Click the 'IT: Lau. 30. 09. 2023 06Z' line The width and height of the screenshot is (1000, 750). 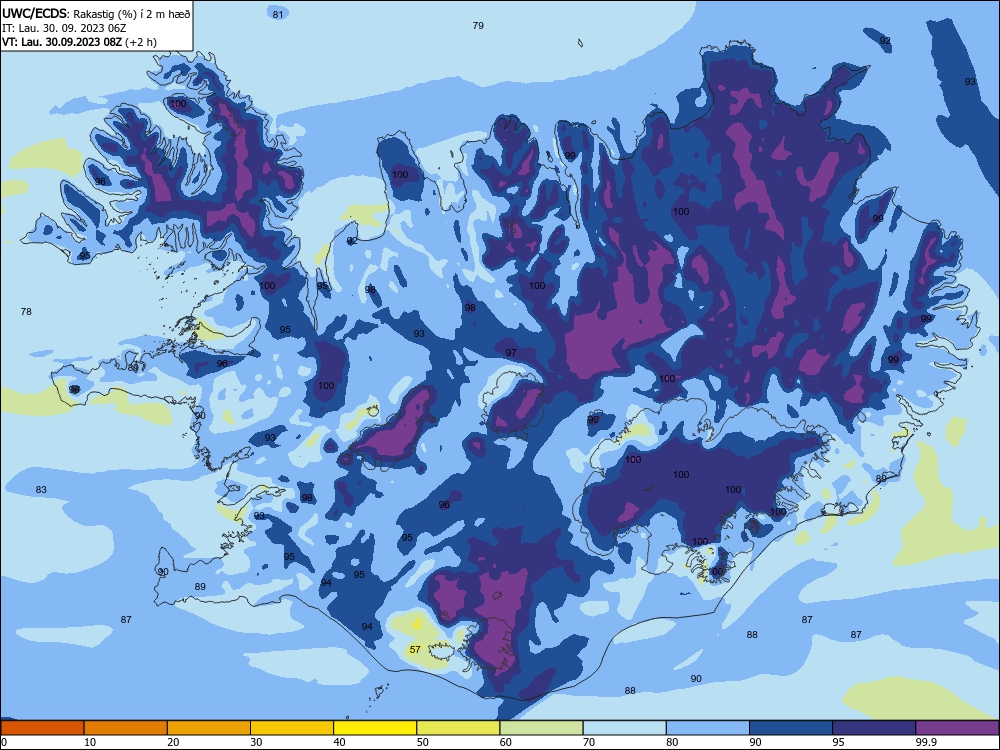click(64, 28)
